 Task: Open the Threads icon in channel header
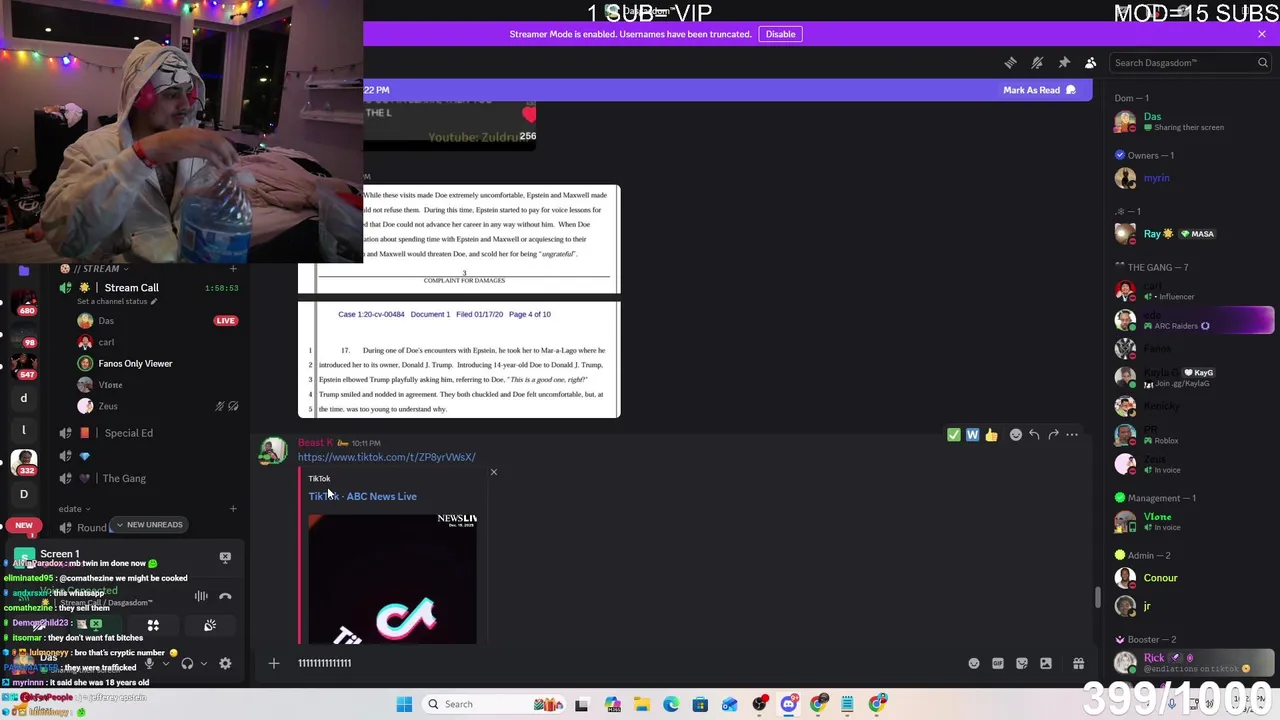coord(1010,63)
